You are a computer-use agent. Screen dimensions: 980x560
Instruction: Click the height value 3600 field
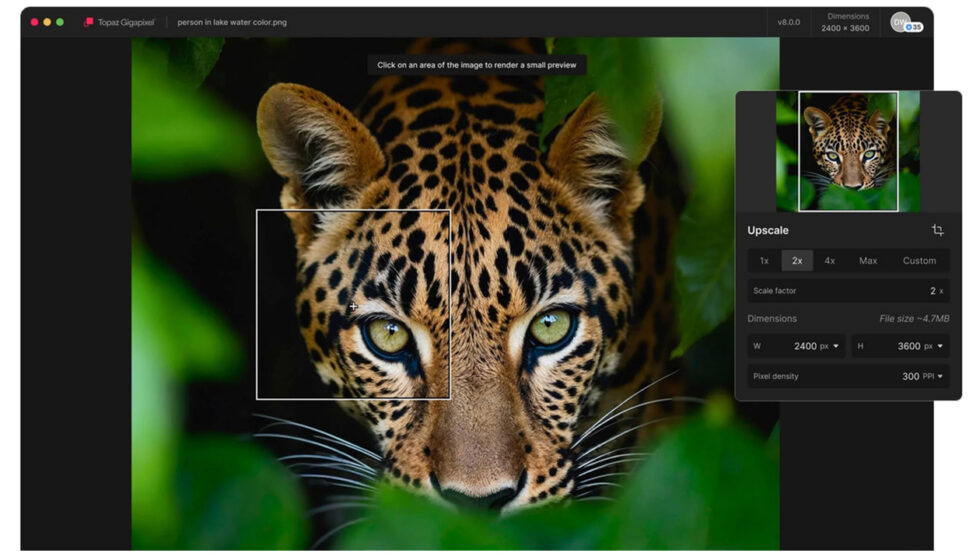(909, 346)
